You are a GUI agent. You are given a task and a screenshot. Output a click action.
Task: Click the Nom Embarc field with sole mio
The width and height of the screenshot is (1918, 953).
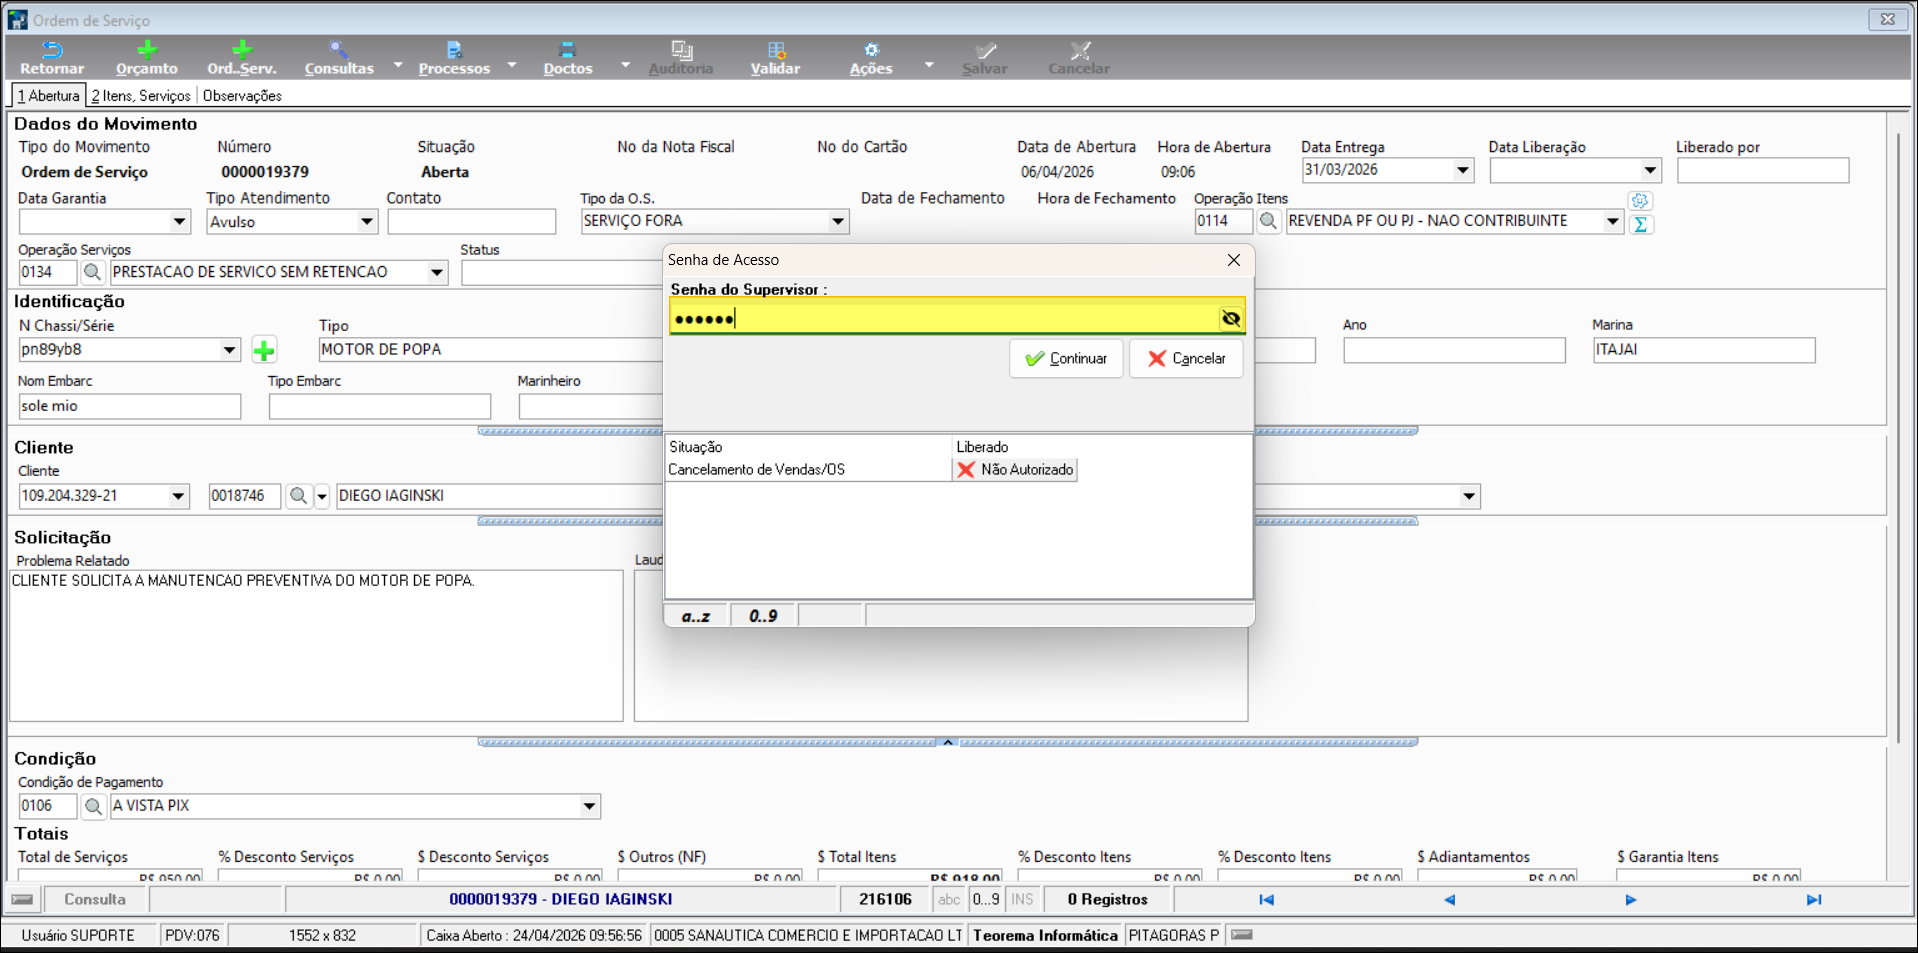click(130, 406)
